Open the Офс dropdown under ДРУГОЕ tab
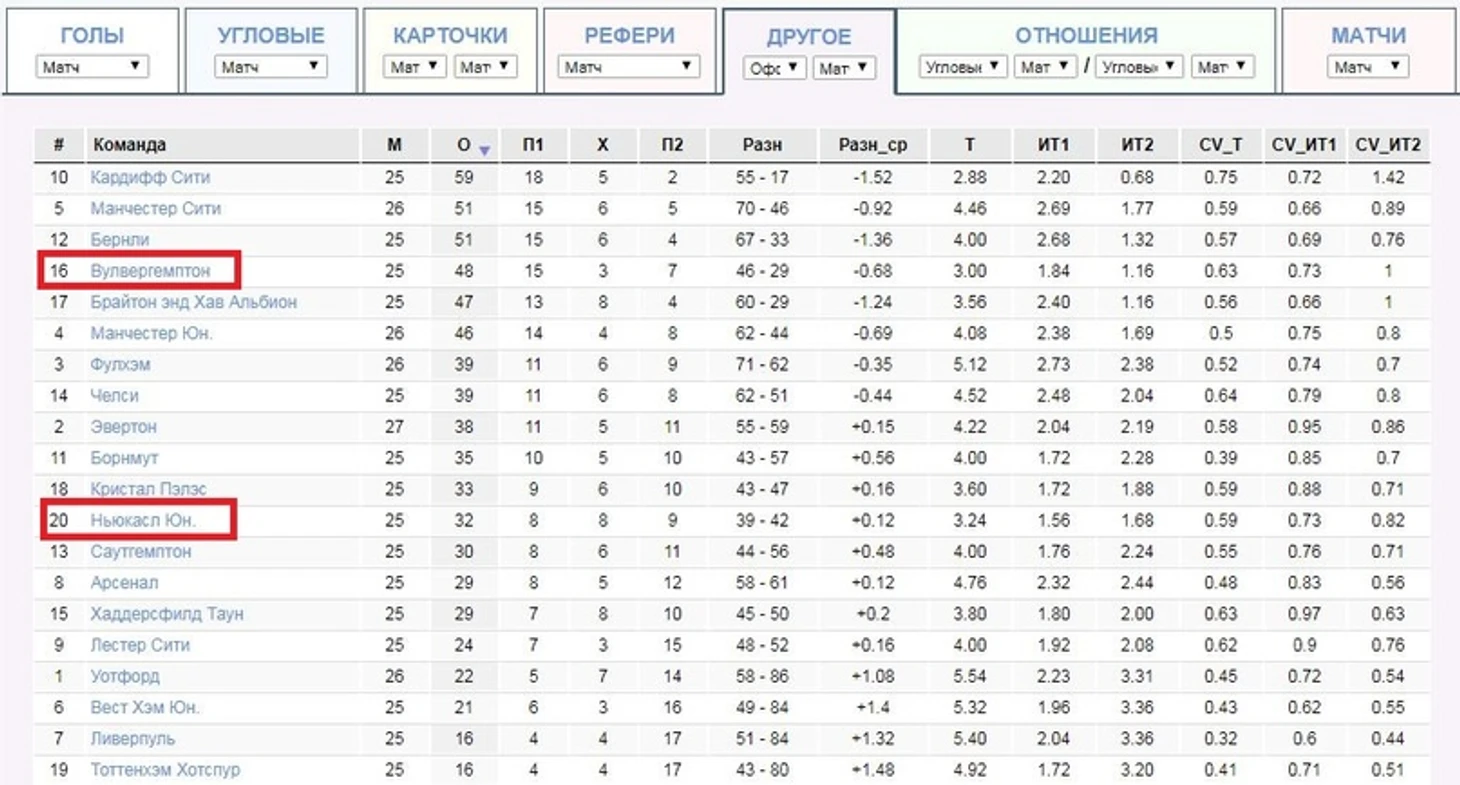Image resolution: width=1460 pixels, height=785 pixels. pyautogui.click(x=774, y=68)
